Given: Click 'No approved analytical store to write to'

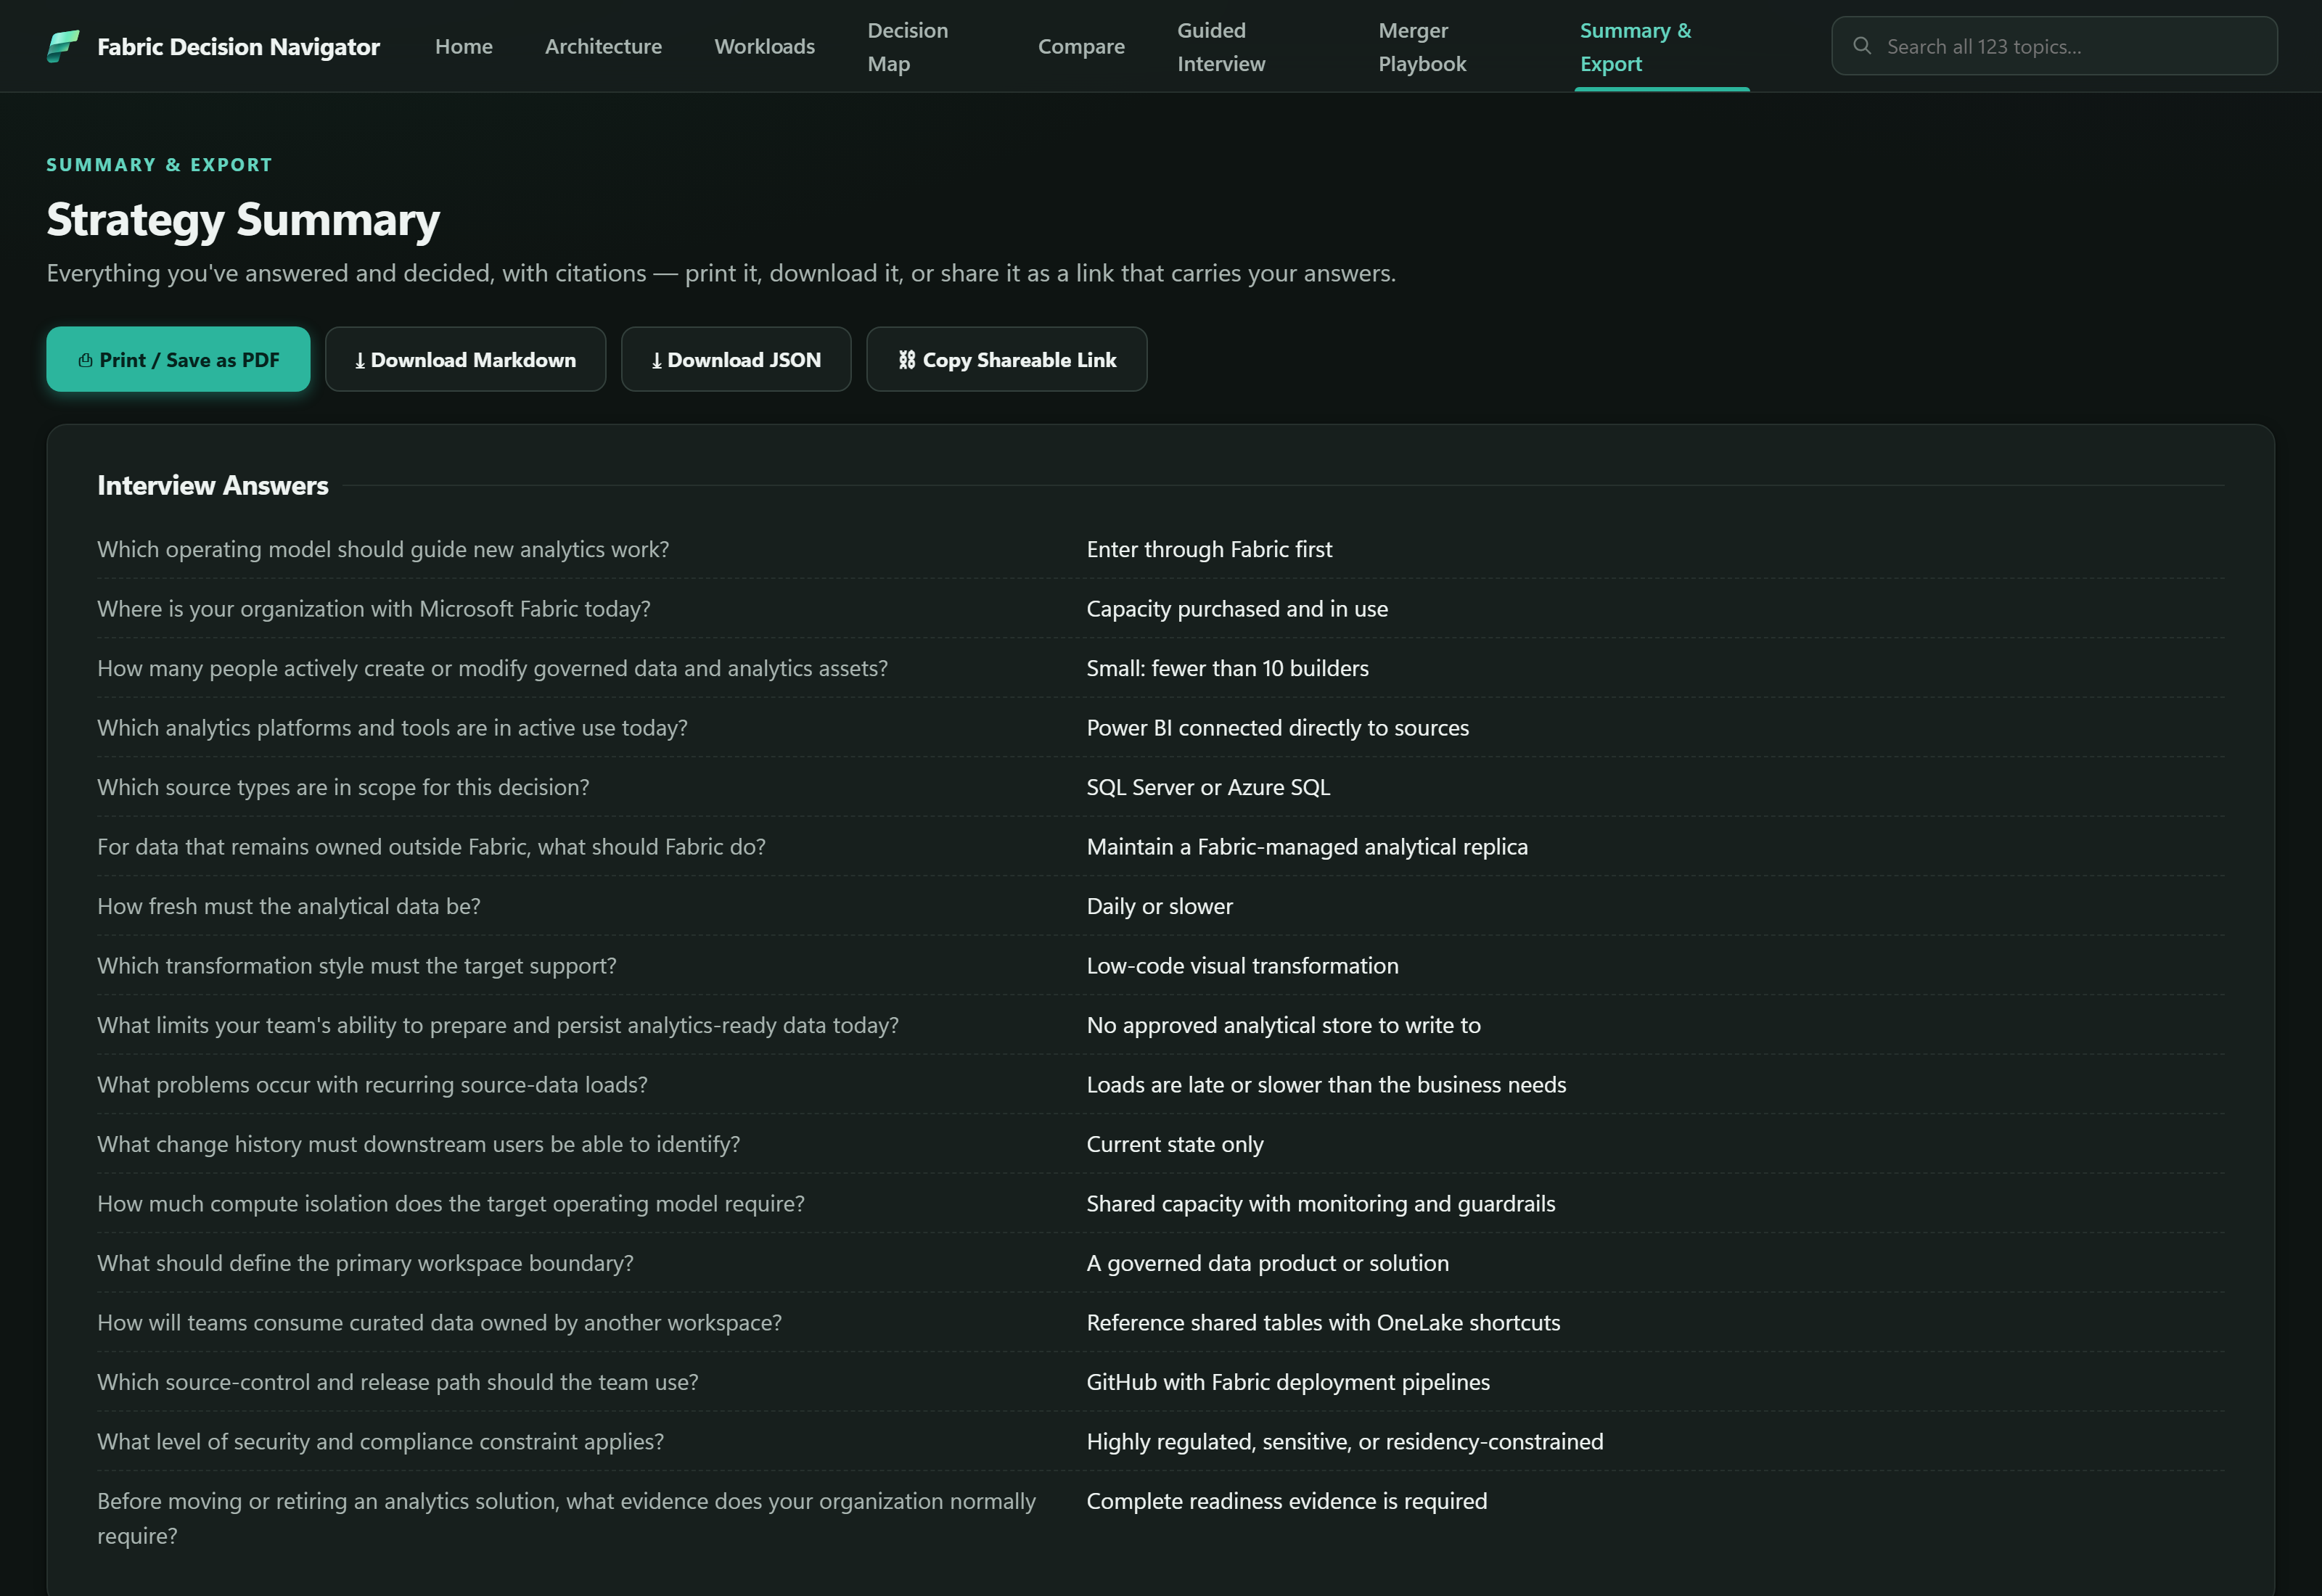Looking at the screenshot, I should pos(1283,1025).
